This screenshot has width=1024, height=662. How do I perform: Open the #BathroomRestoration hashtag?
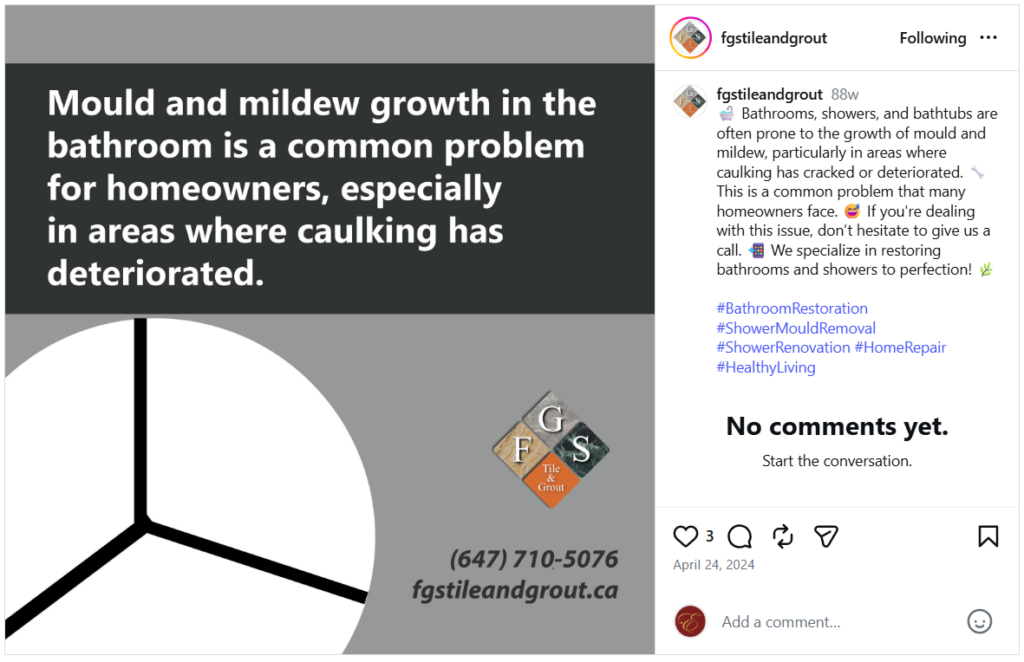pos(792,308)
